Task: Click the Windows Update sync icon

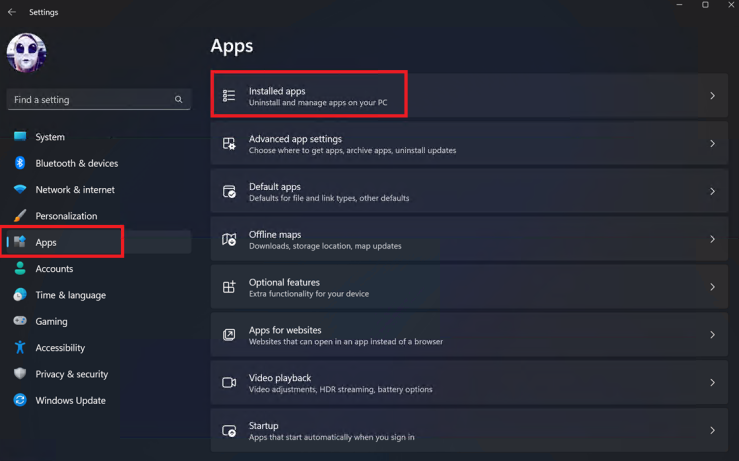Action: (20, 401)
